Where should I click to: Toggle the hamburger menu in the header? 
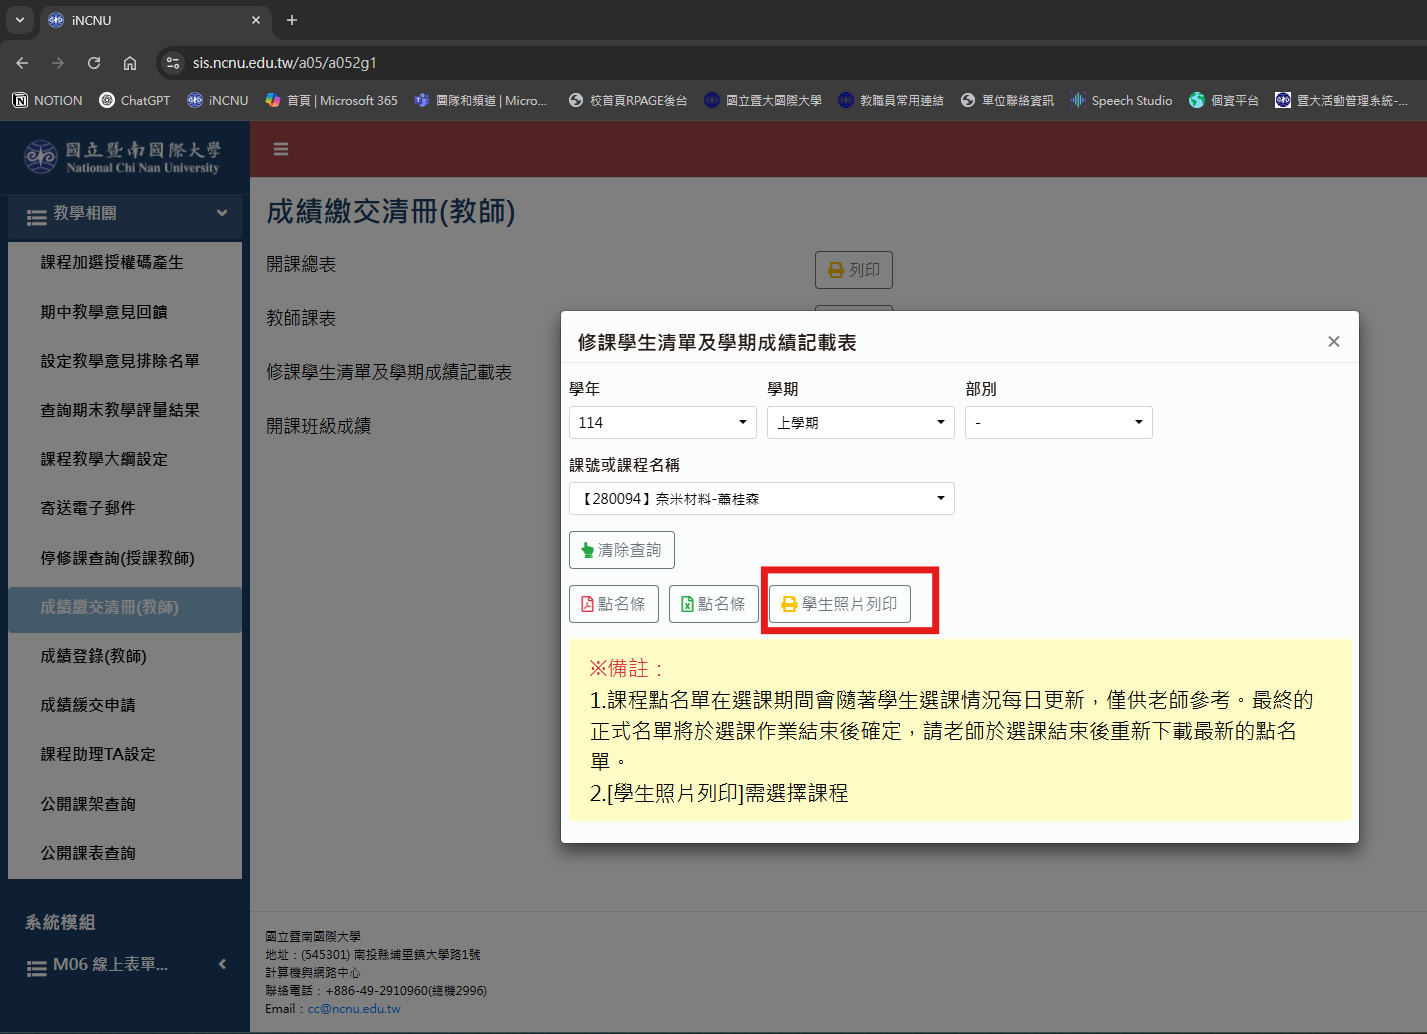pyautogui.click(x=281, y=149)
